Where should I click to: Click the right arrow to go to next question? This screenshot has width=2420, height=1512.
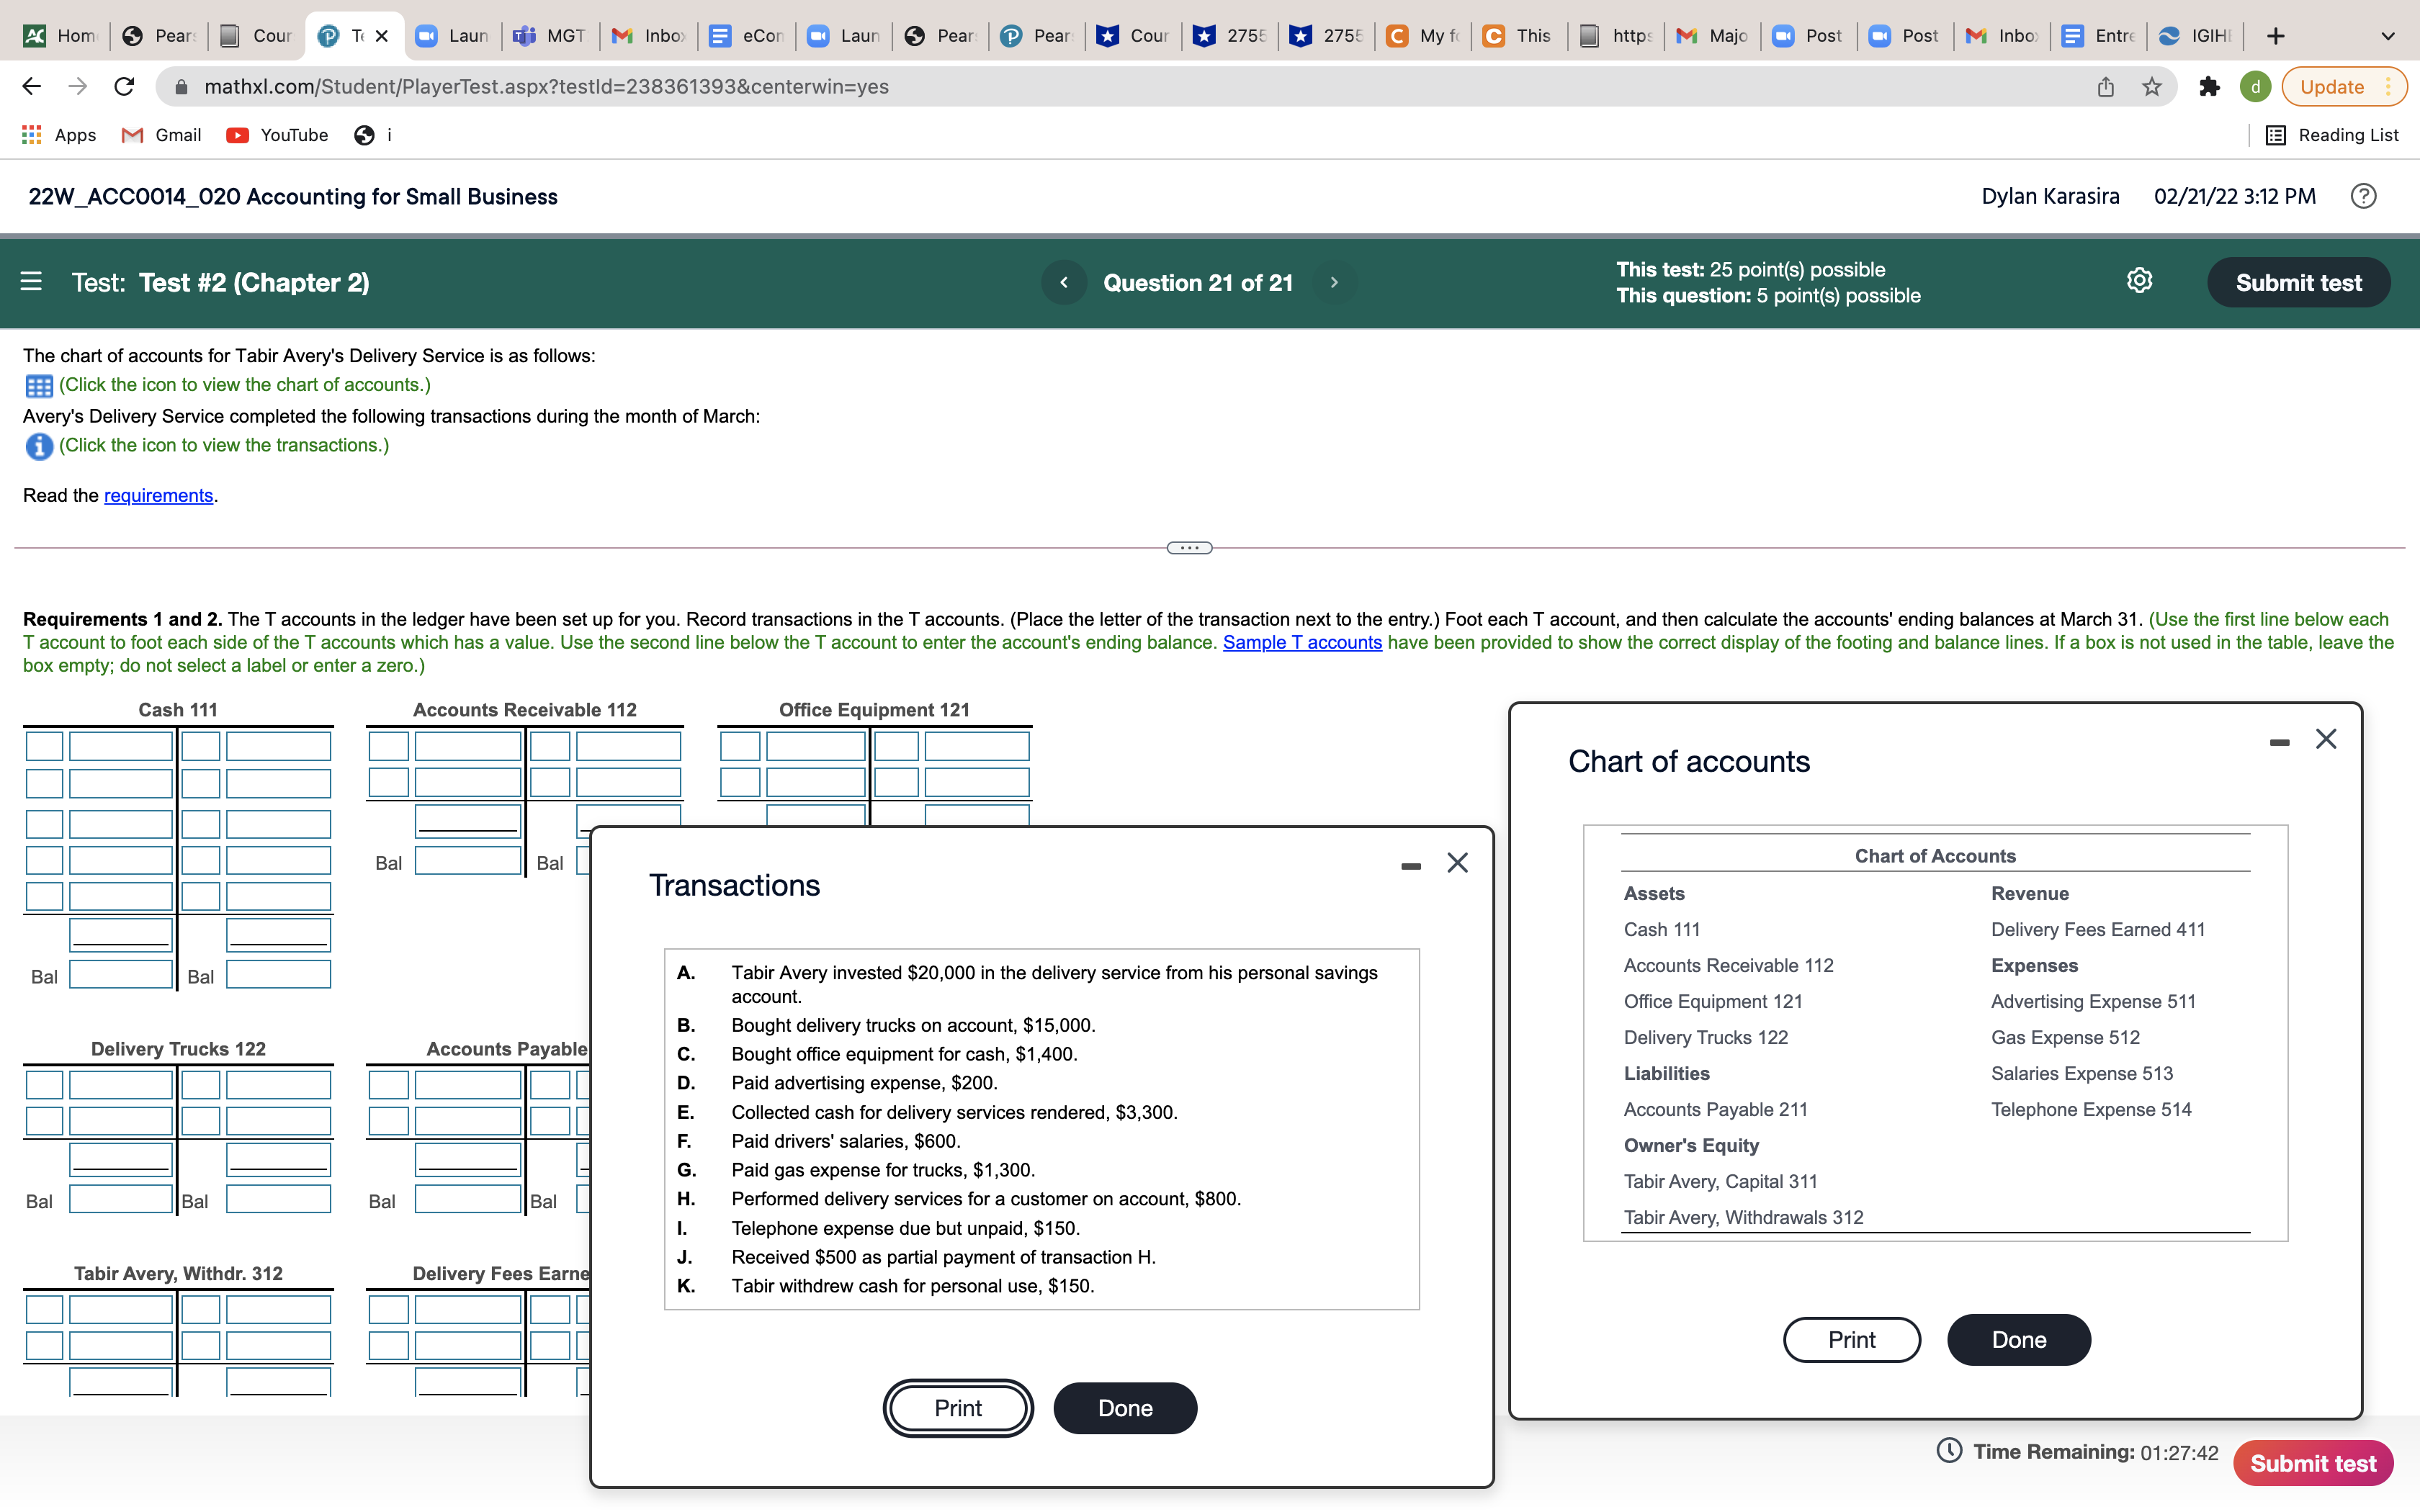(1335, 281)
